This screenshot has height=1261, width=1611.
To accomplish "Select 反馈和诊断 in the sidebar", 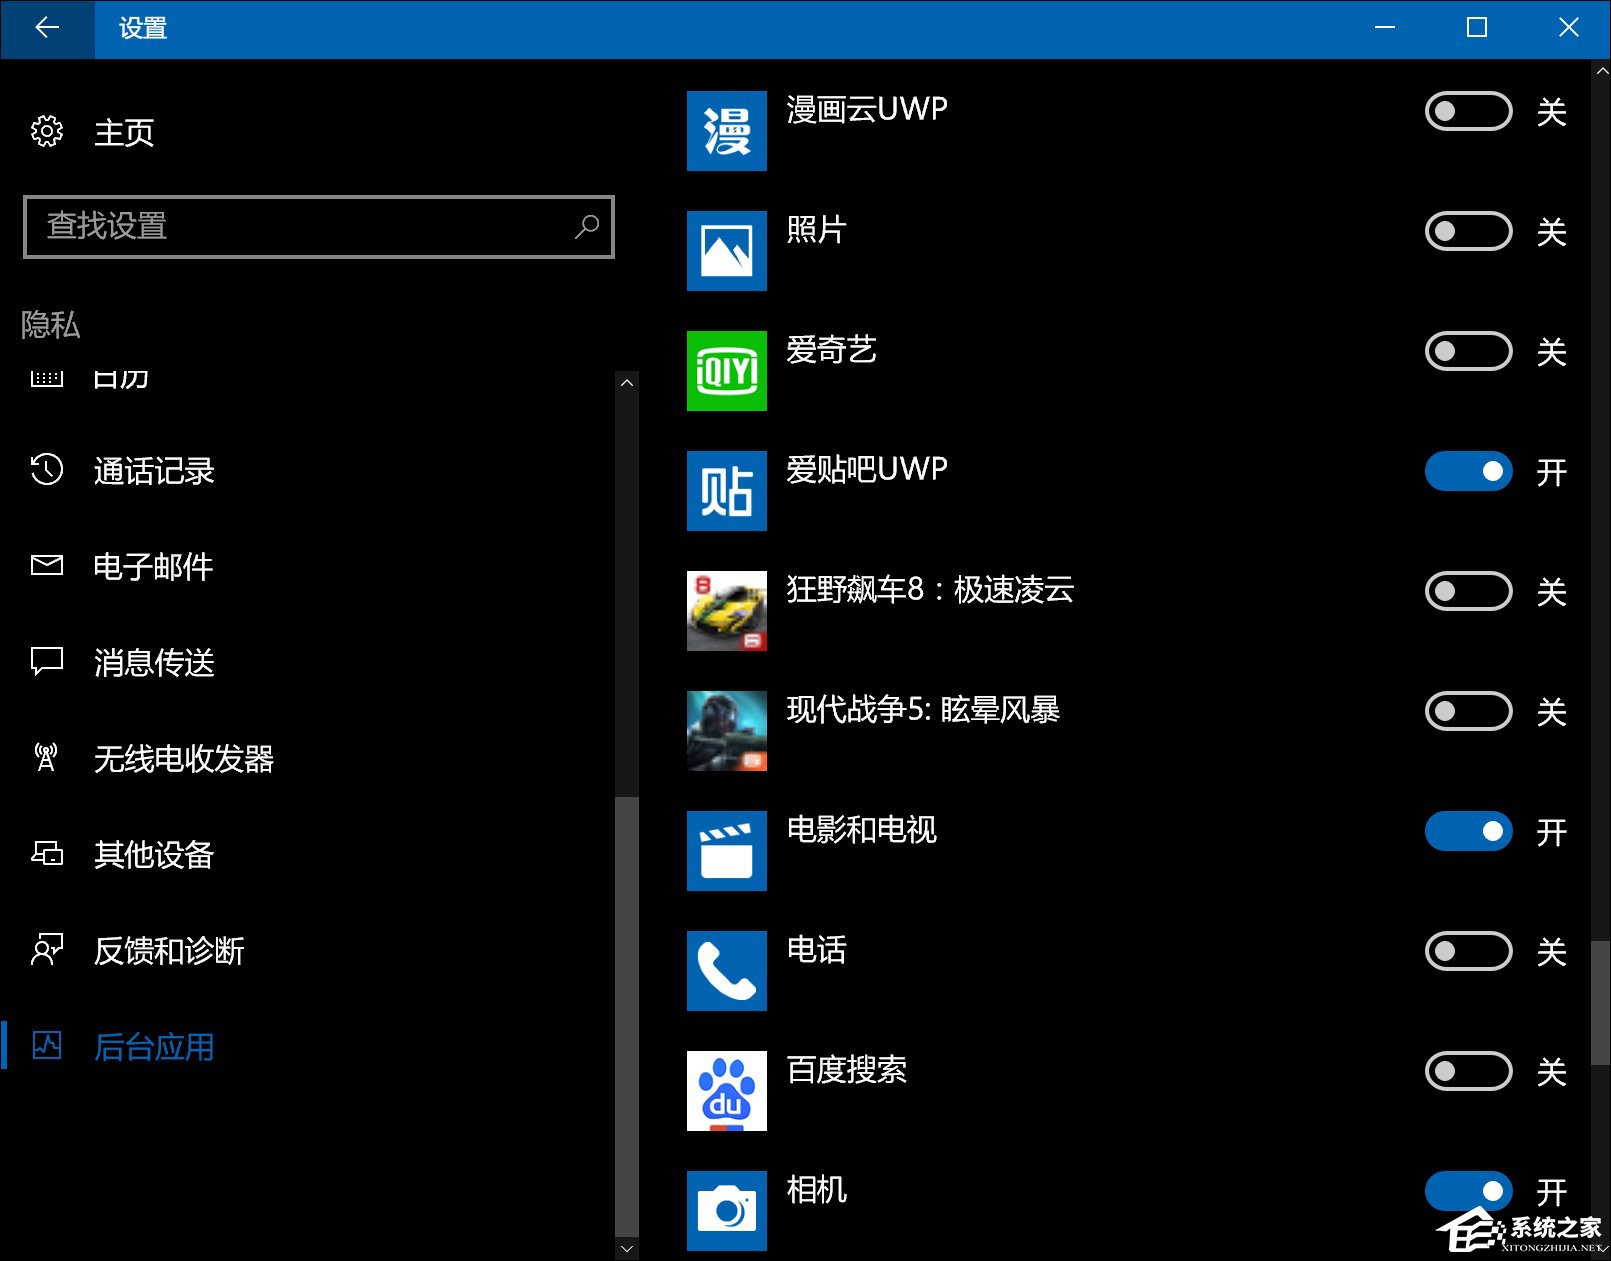I will 168,950.
